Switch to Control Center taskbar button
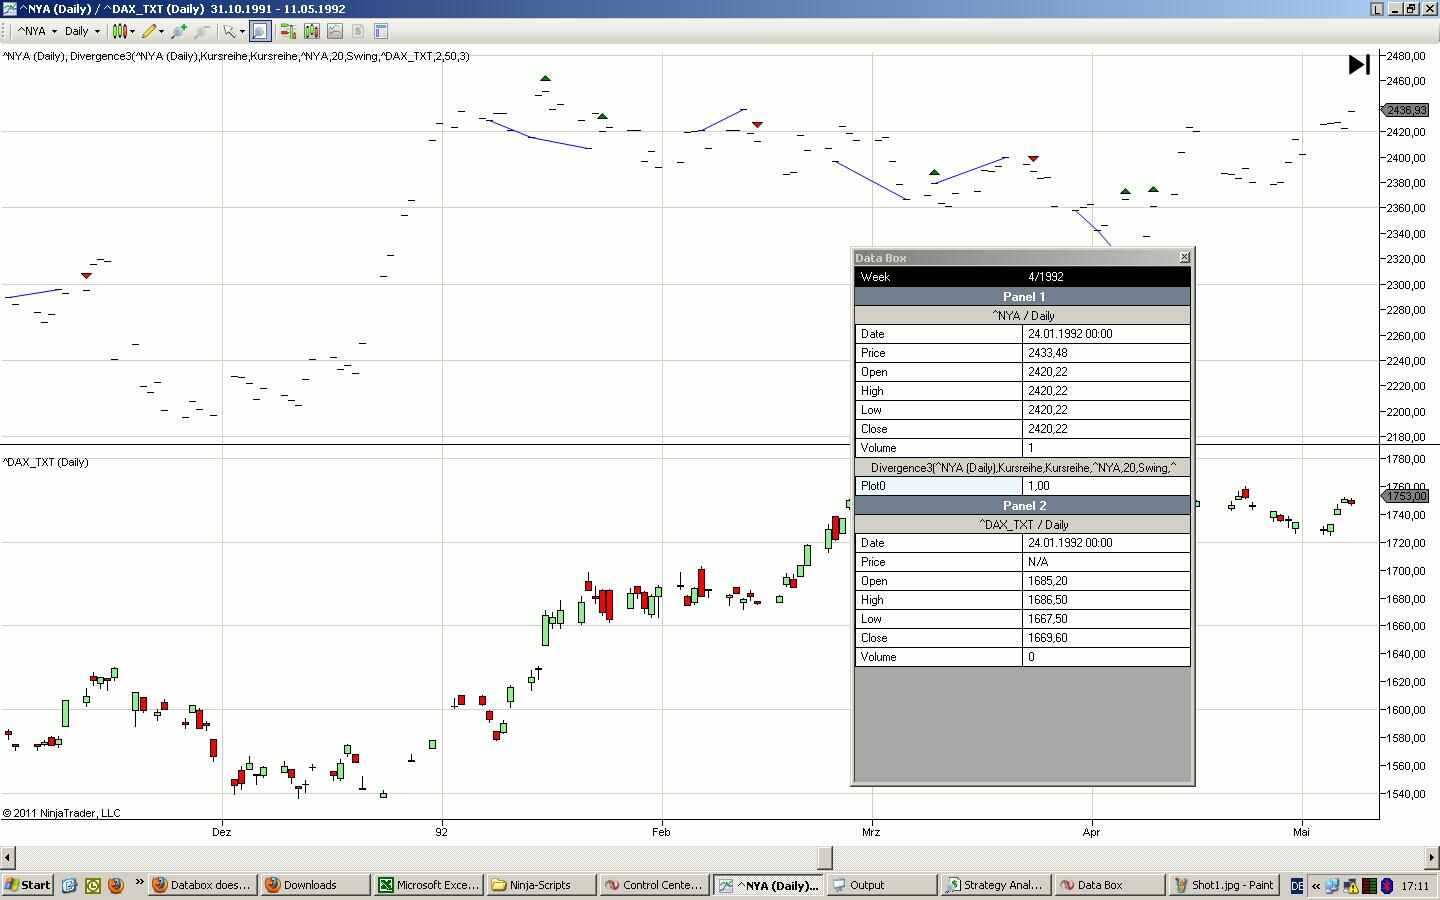 coord(654,885)
